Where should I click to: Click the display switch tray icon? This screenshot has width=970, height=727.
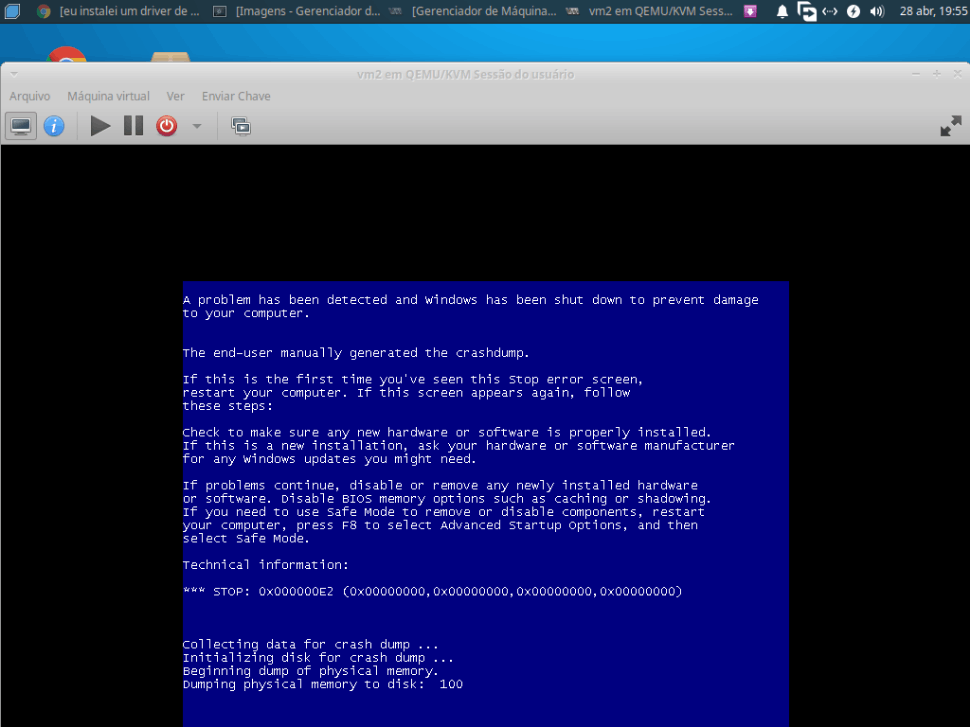coord(806,11)
